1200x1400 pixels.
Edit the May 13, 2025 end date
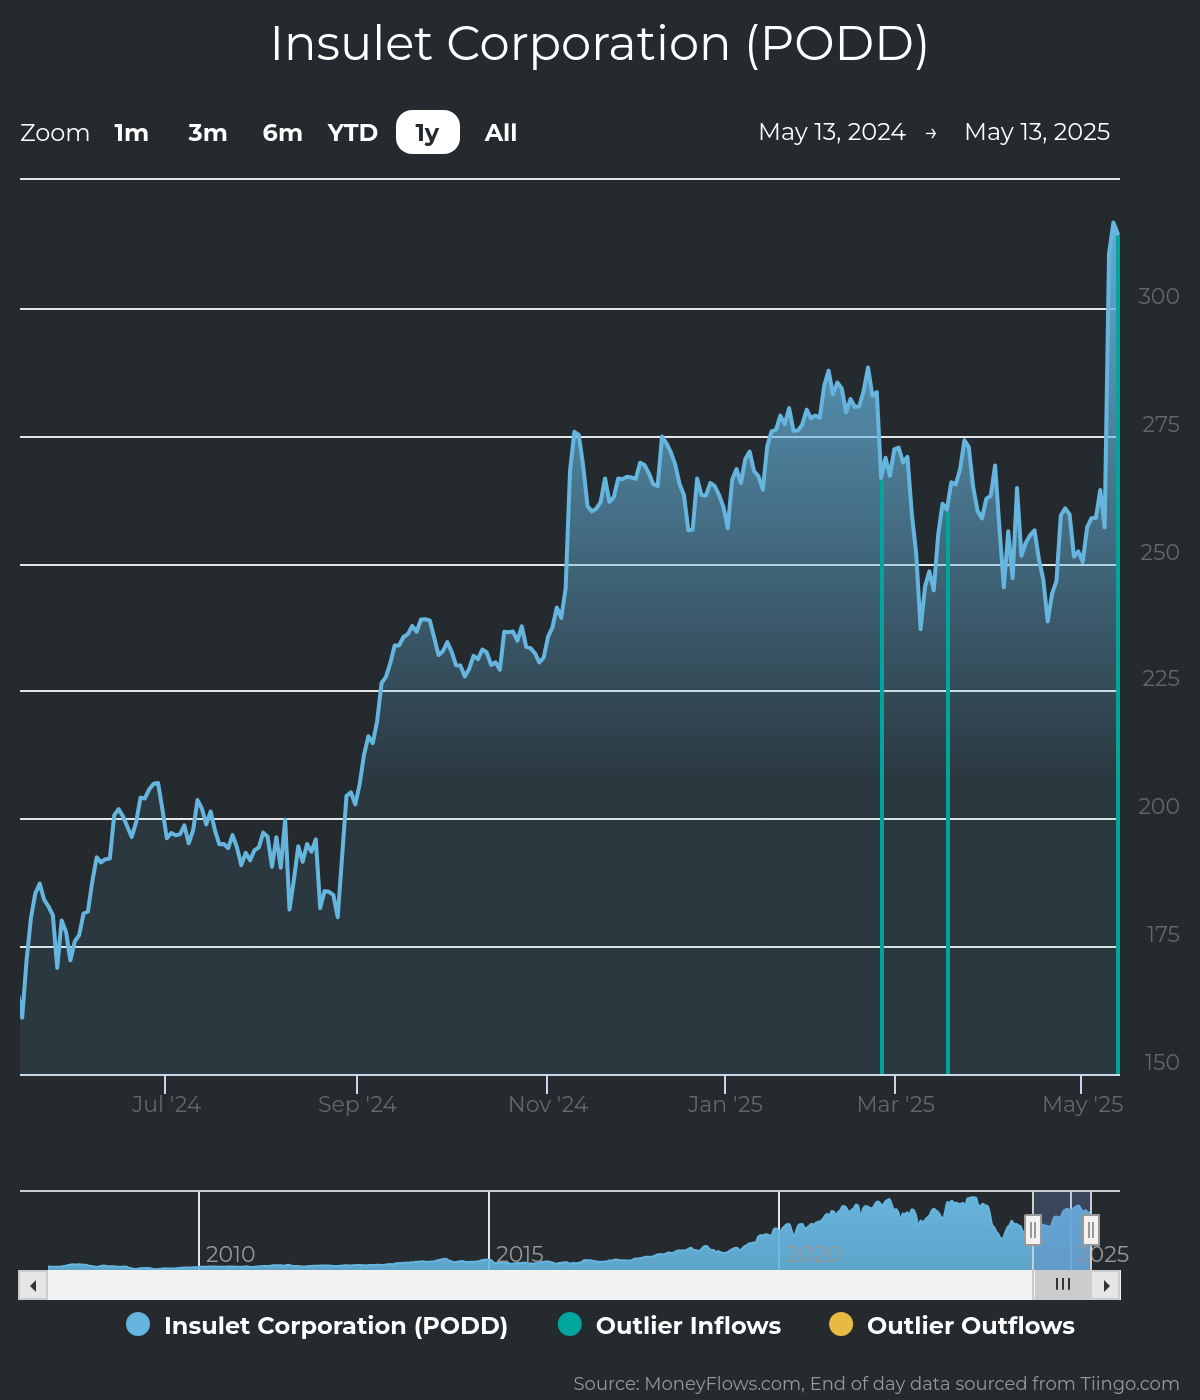(x=1037, y=132)
